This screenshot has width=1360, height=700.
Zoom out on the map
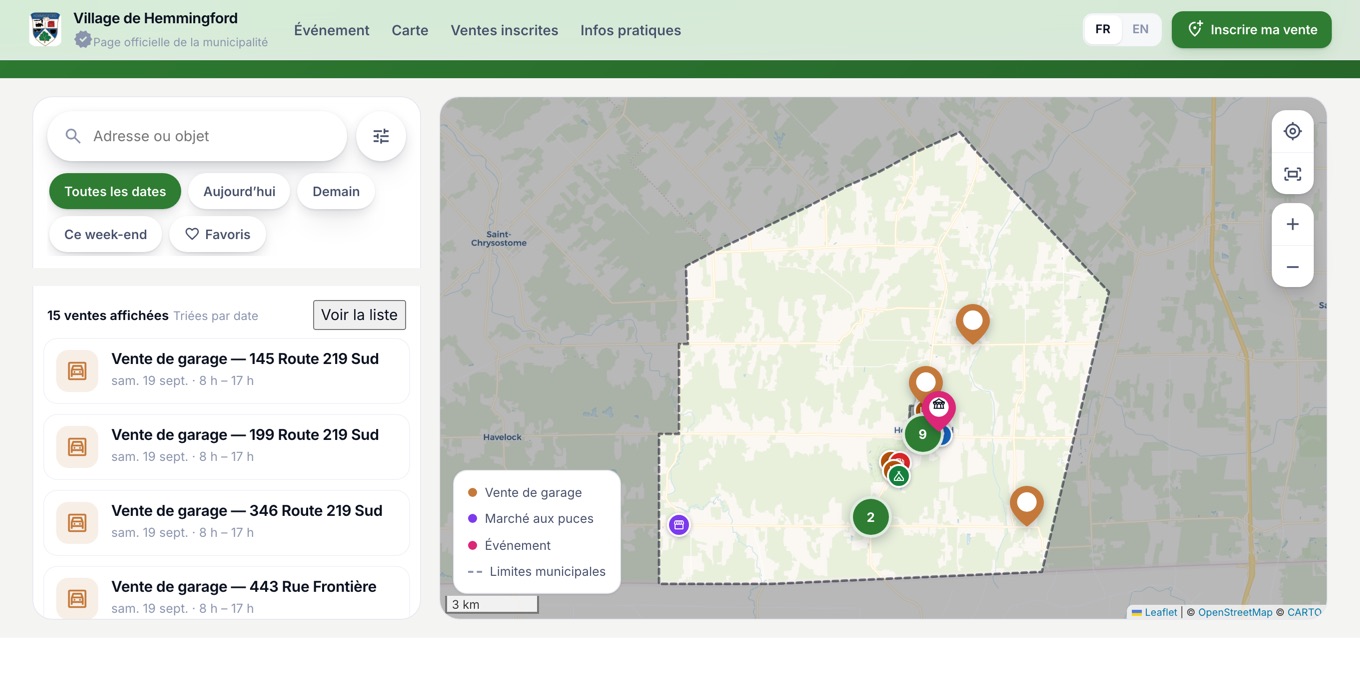click(x=1292, y=267)
